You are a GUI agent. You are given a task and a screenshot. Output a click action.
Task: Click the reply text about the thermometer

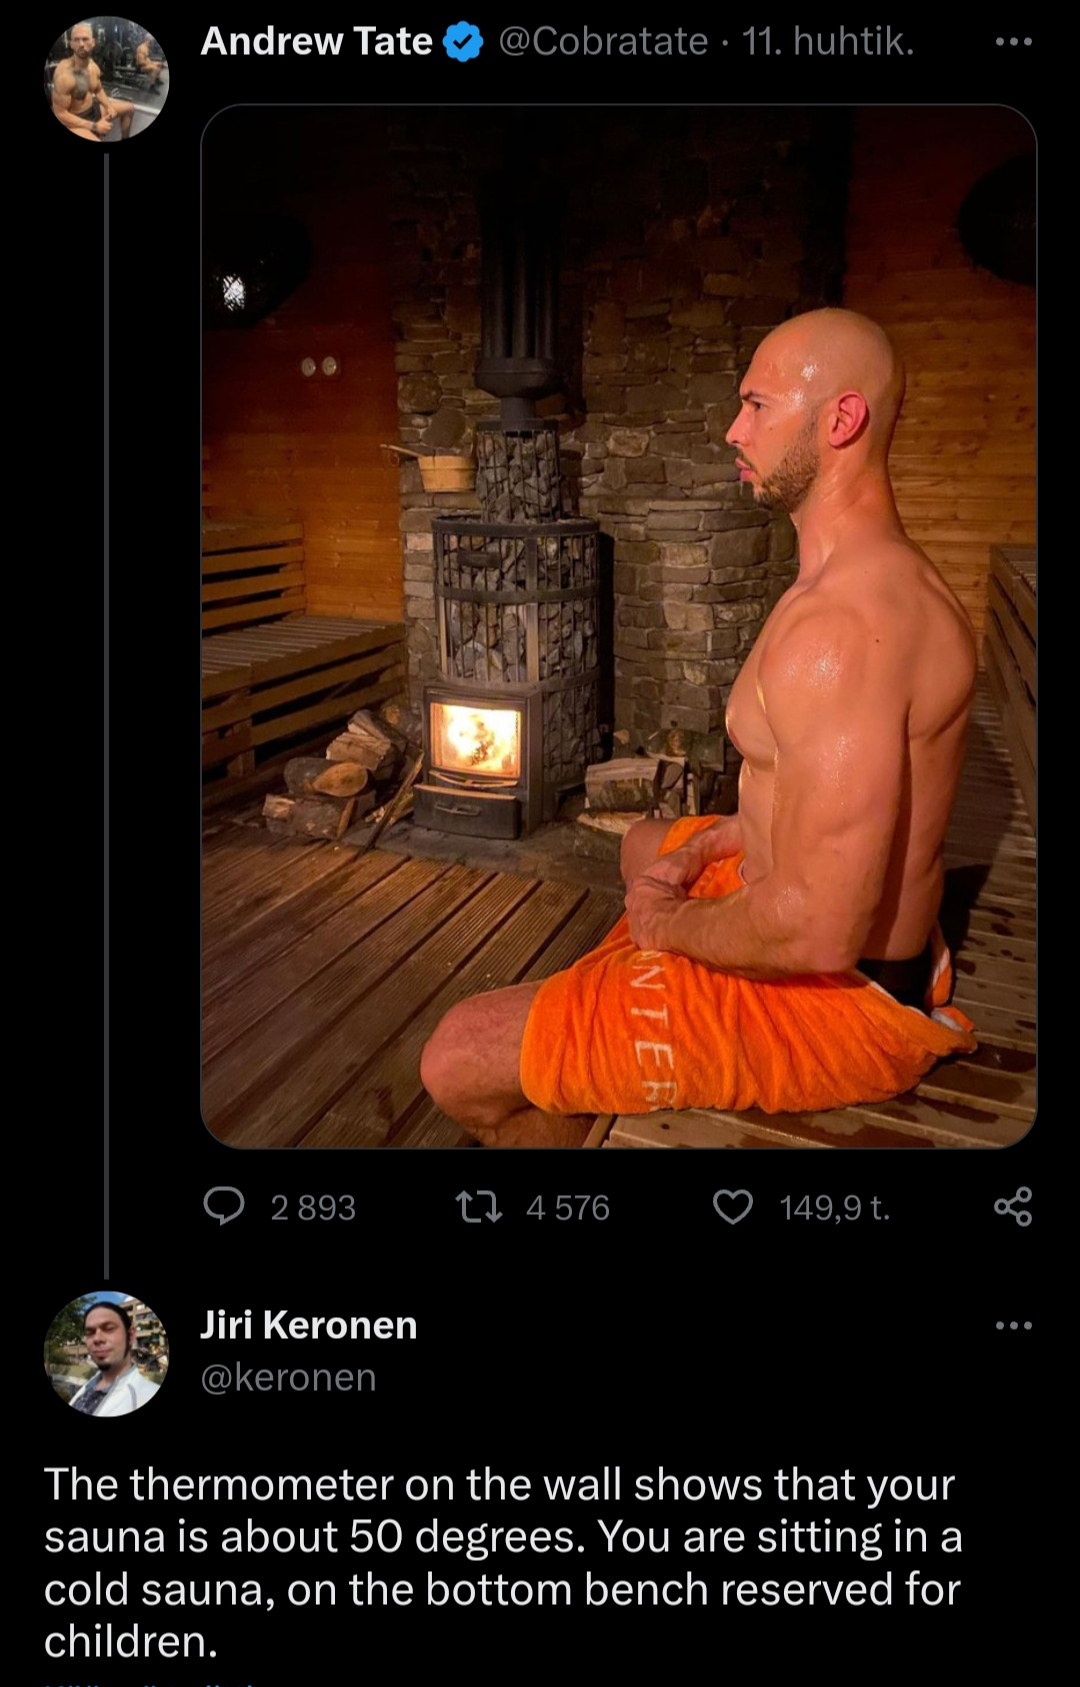tap(503, 1563)
